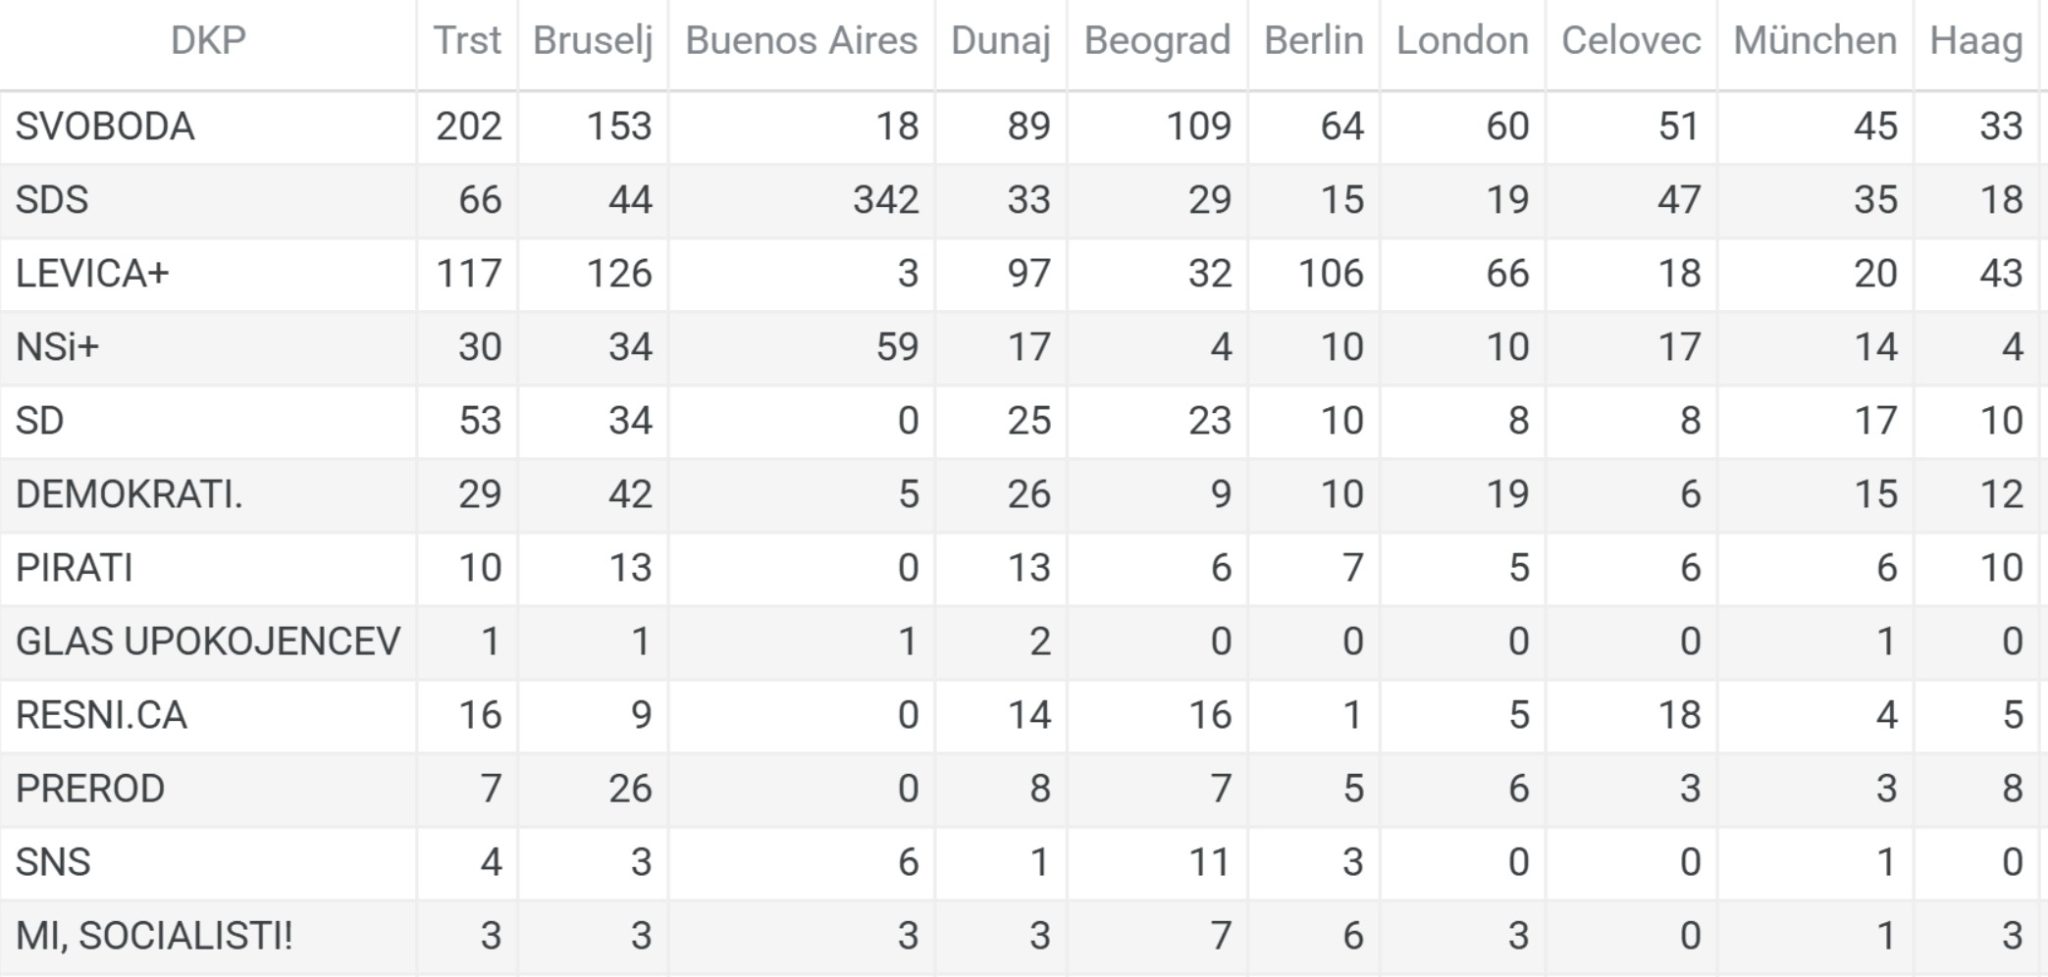Select the Bruselj column header

592,41
